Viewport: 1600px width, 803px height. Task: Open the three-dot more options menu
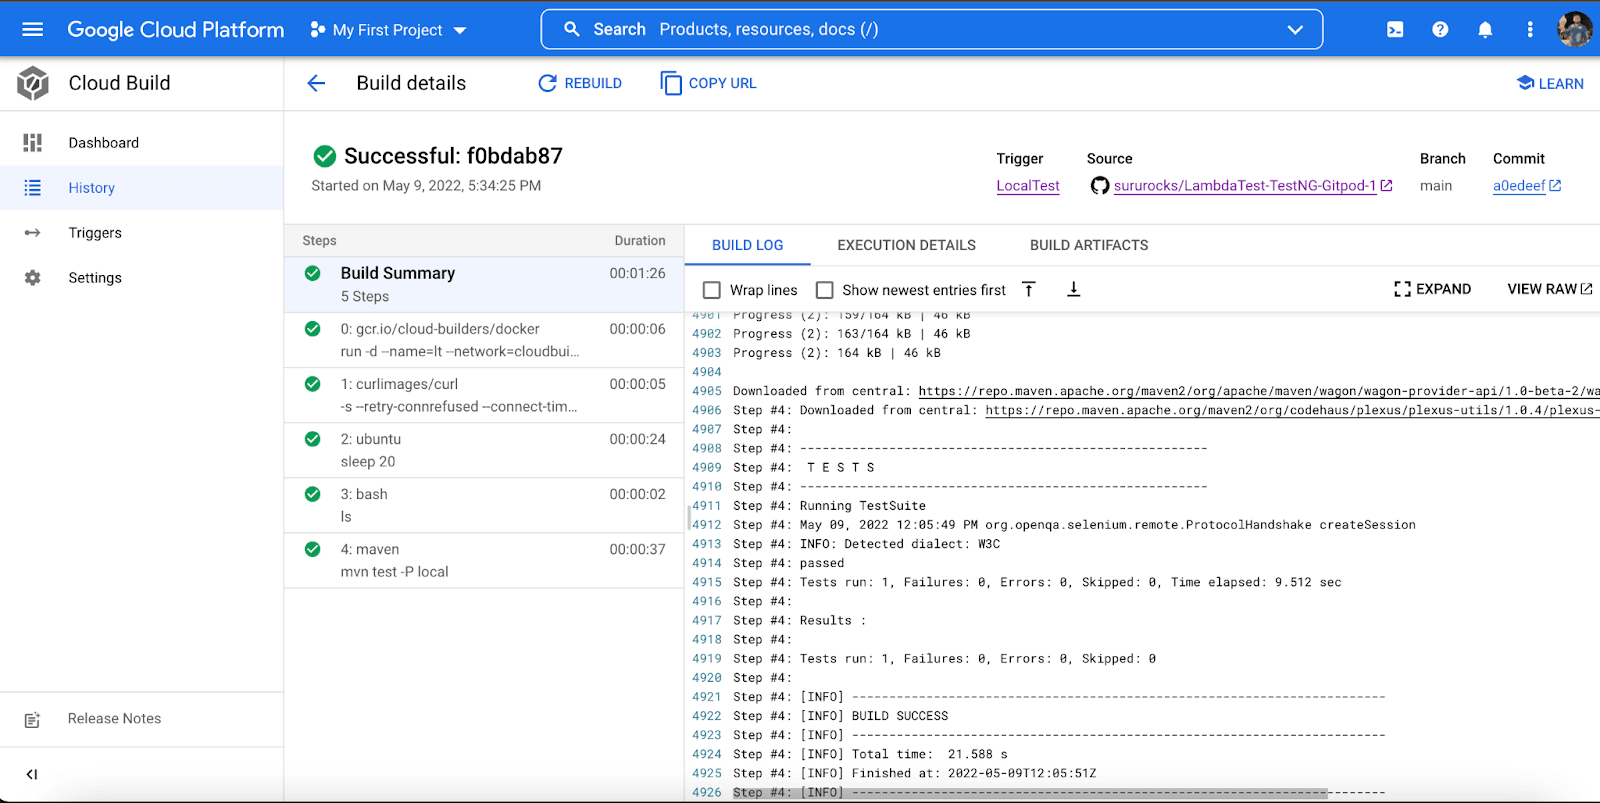click(1529, 30)
